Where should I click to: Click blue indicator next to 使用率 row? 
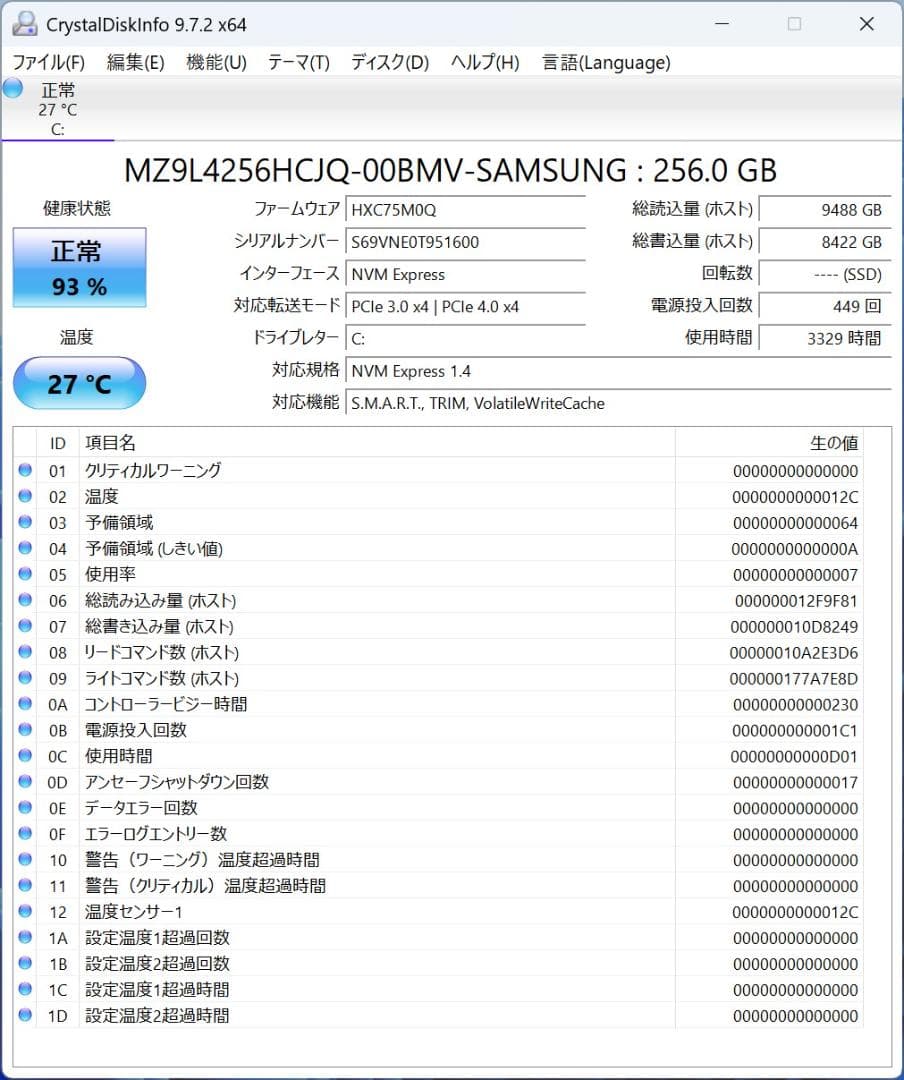click(x=25, y=574)
